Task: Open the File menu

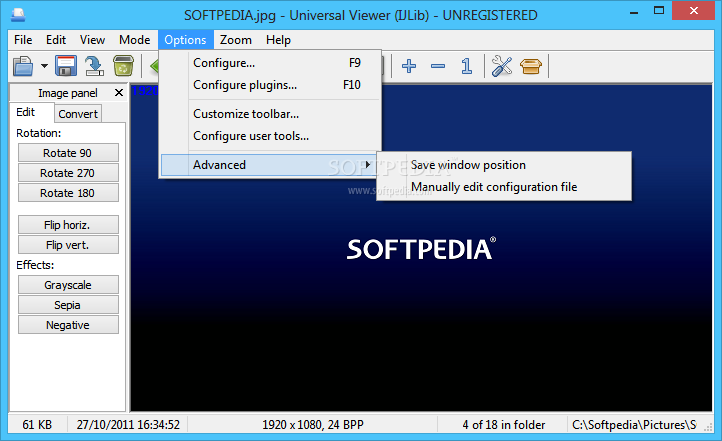Action: click(x=23, y=40)
